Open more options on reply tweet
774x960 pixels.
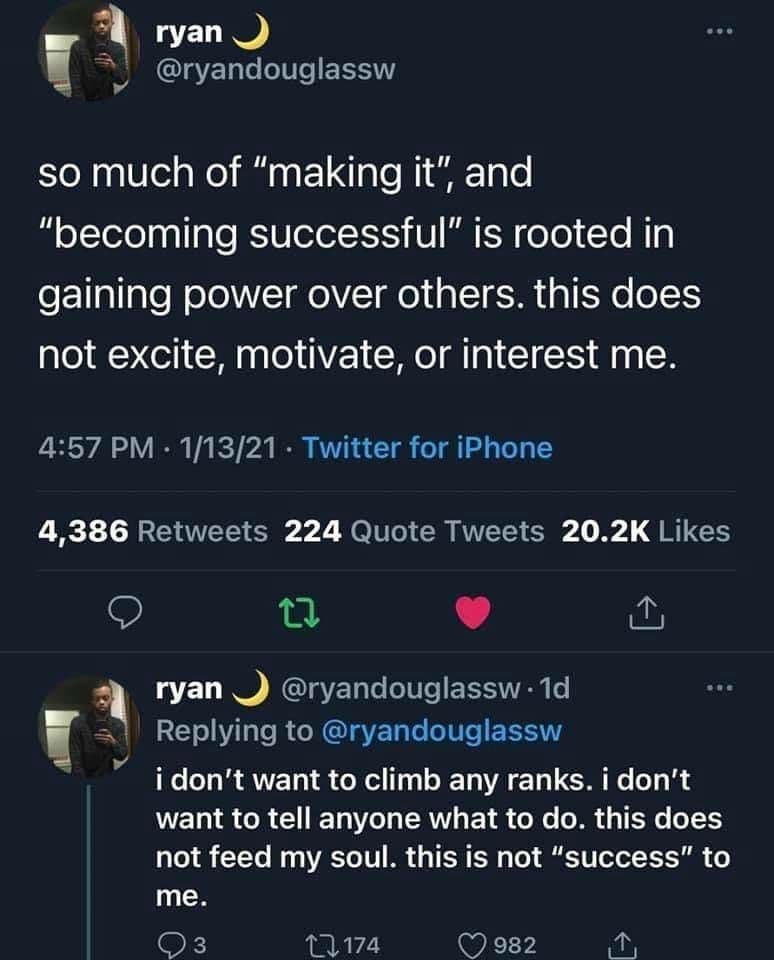coord(718,689)
